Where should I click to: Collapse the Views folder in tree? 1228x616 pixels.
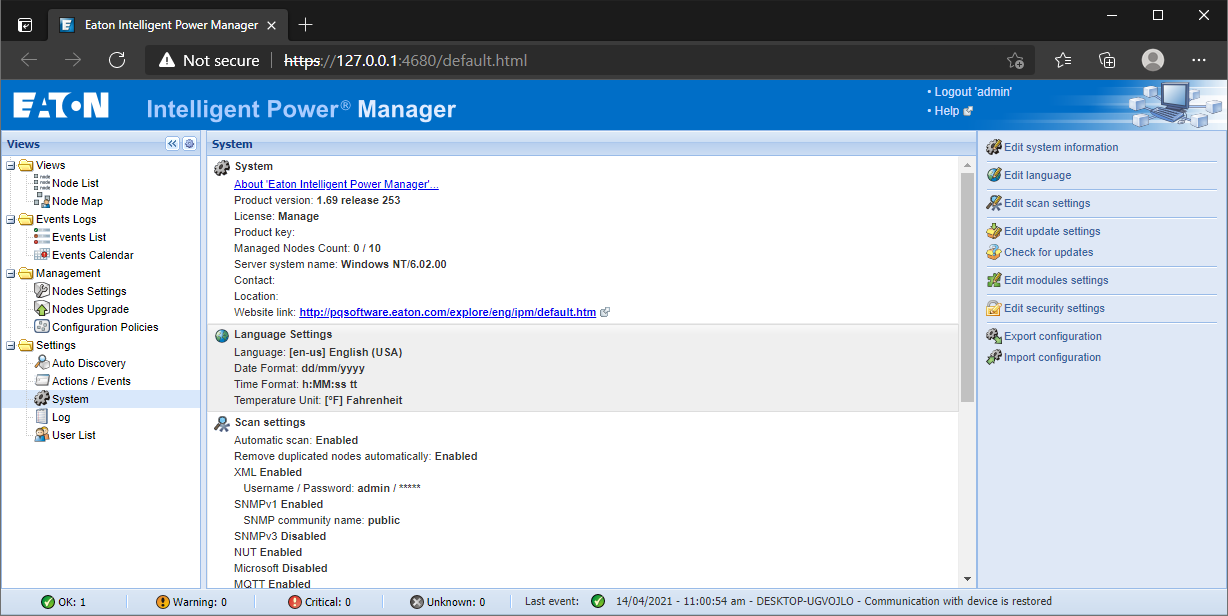tap(10, 165)
